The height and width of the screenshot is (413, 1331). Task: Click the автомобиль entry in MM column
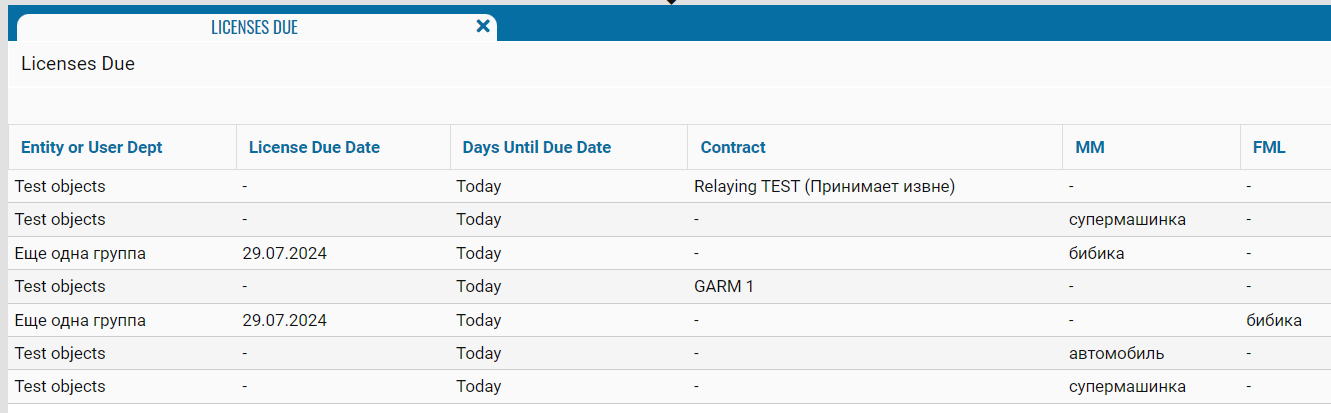tap(1116, 354)
